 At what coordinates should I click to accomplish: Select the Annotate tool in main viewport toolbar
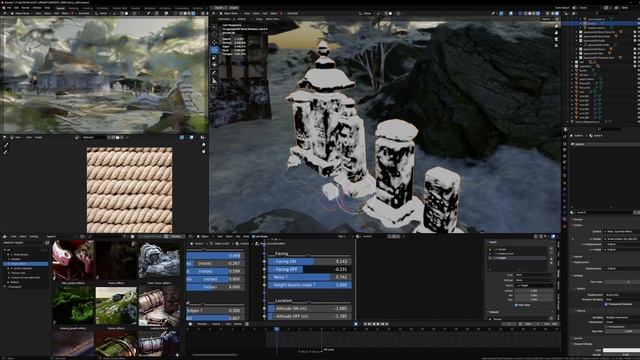215,73
